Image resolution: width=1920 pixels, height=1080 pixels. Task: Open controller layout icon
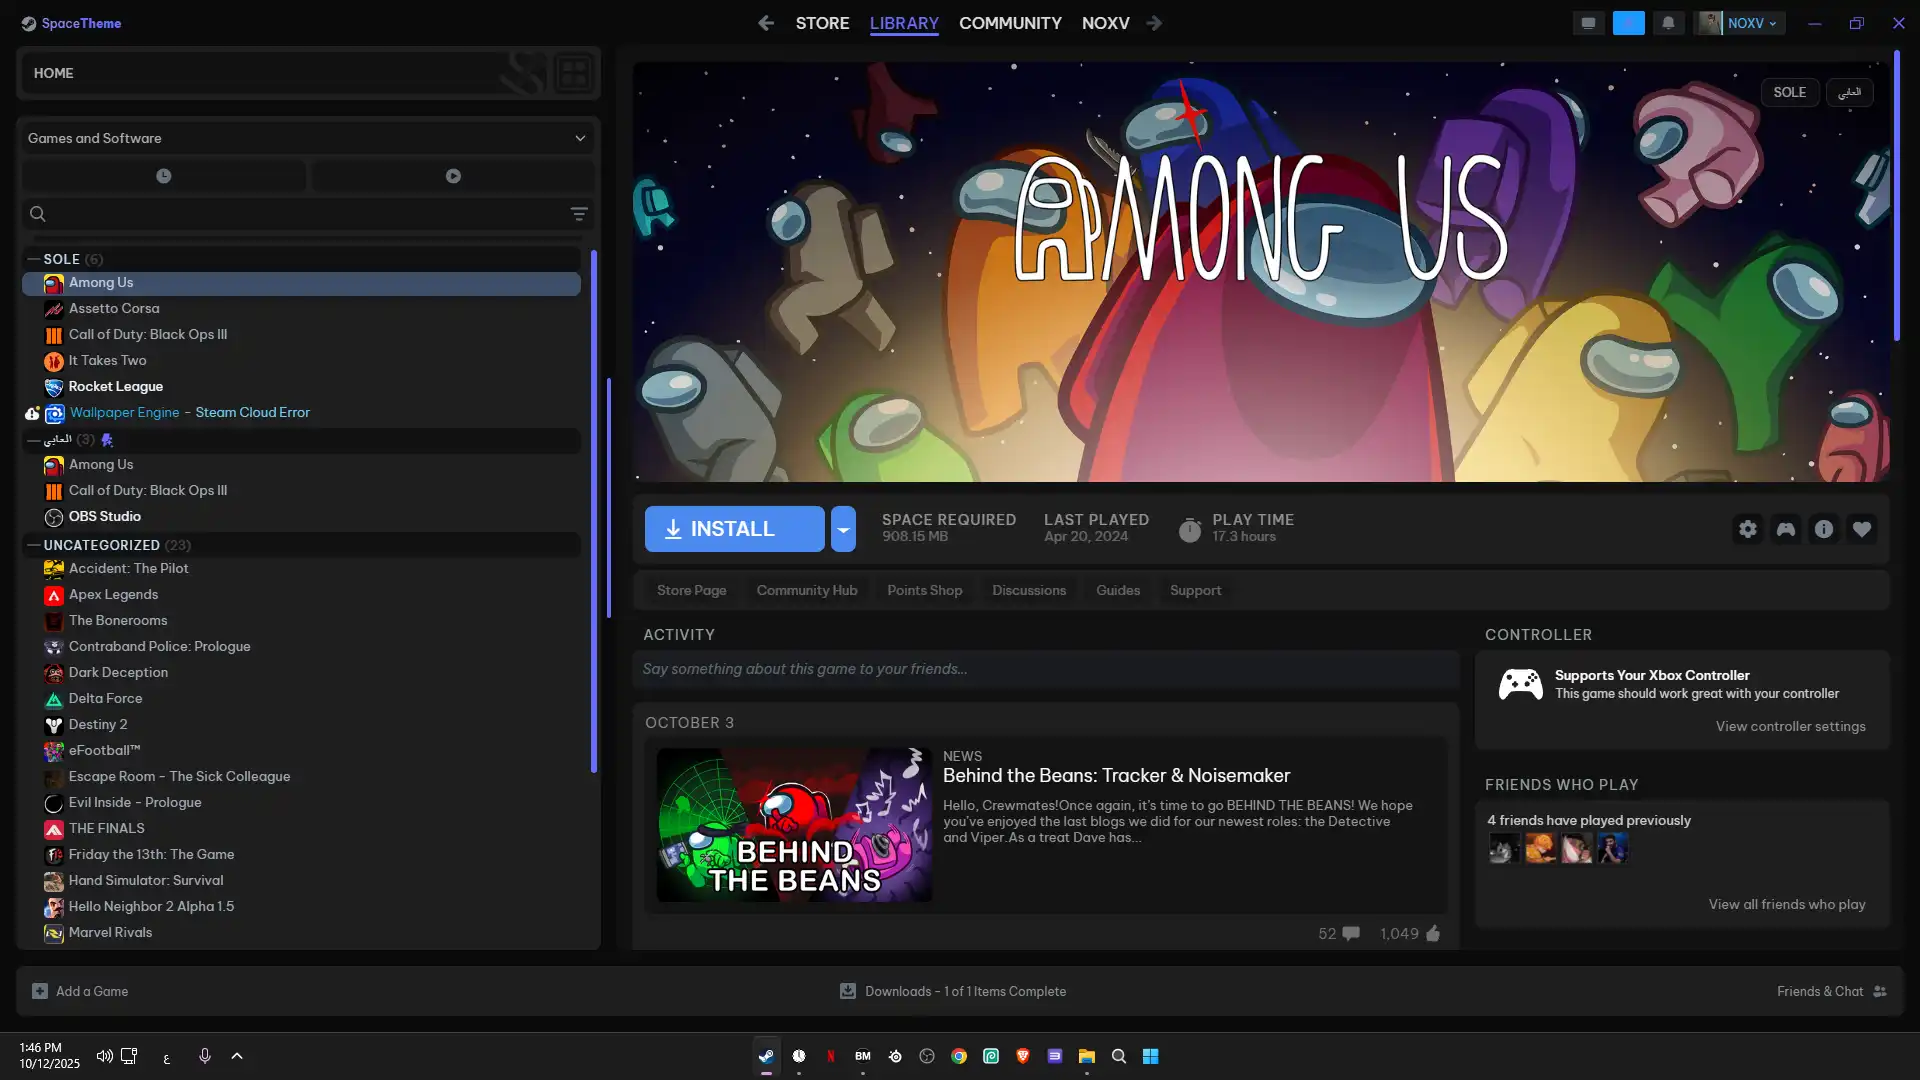point(1786,529)
